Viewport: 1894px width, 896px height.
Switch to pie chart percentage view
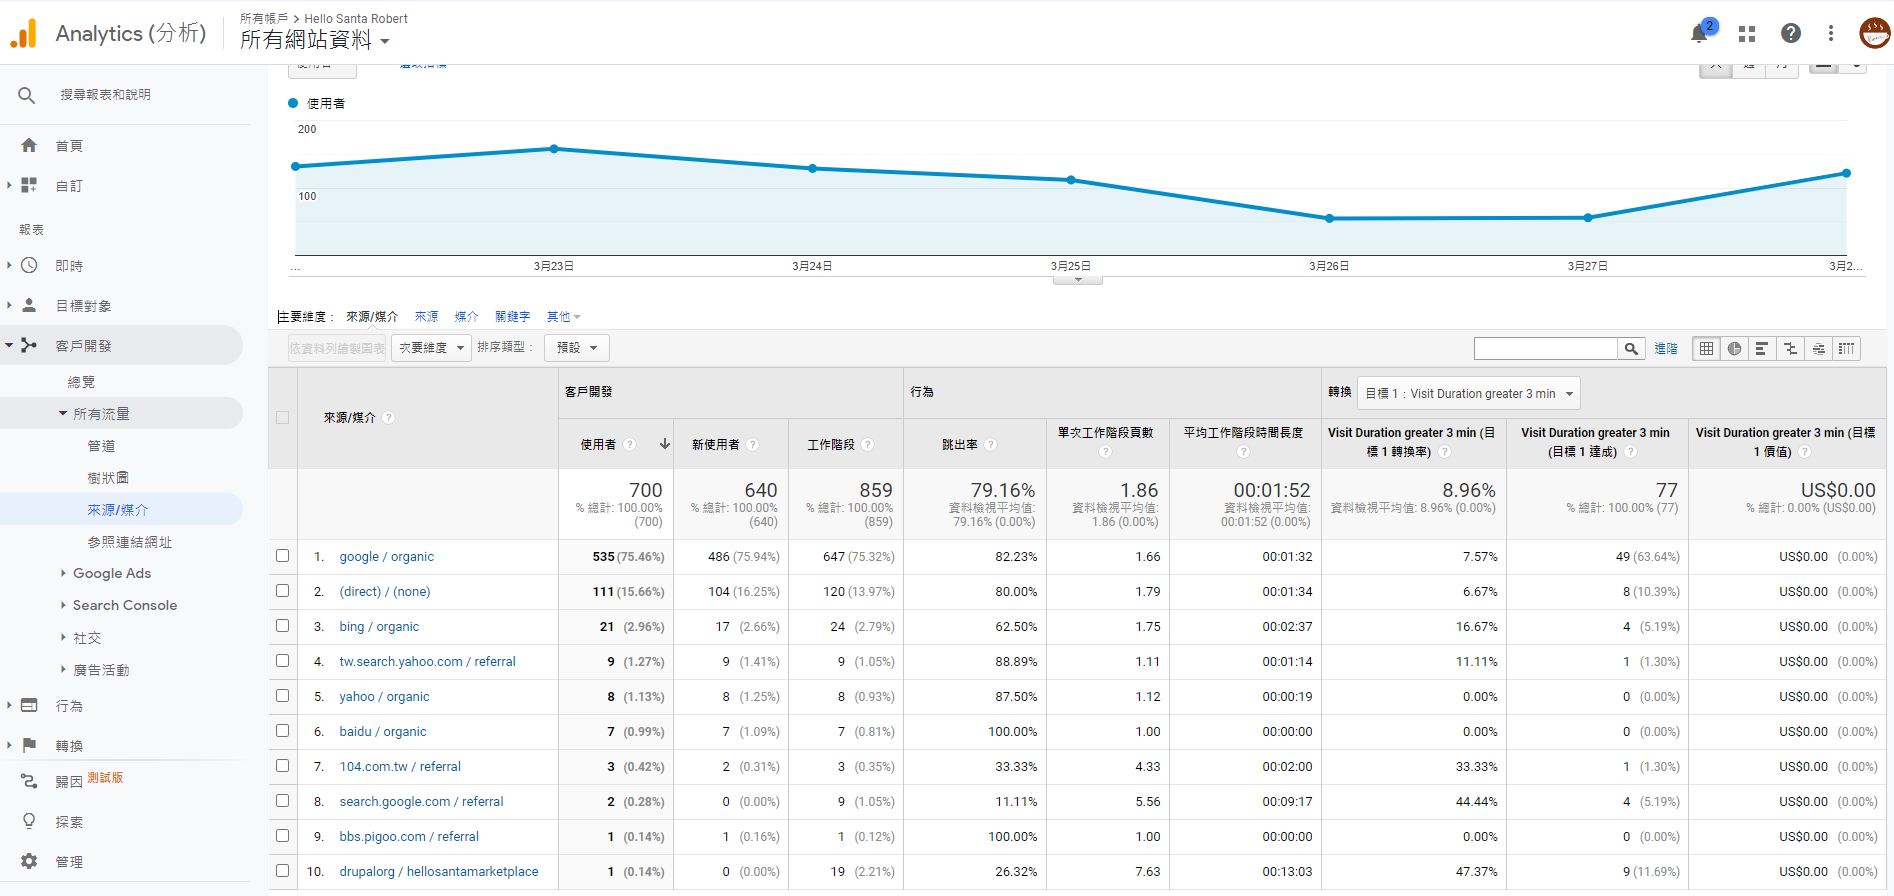1734,349
